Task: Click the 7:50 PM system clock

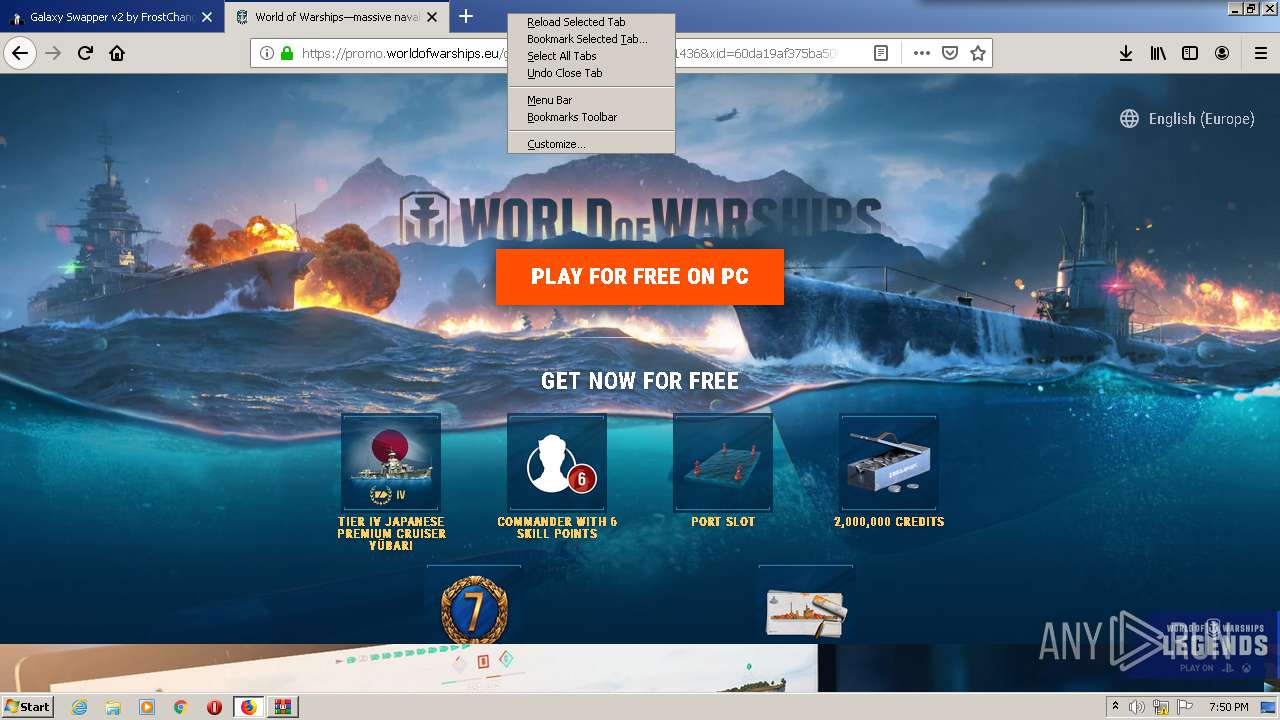Action: point(1229,707)
